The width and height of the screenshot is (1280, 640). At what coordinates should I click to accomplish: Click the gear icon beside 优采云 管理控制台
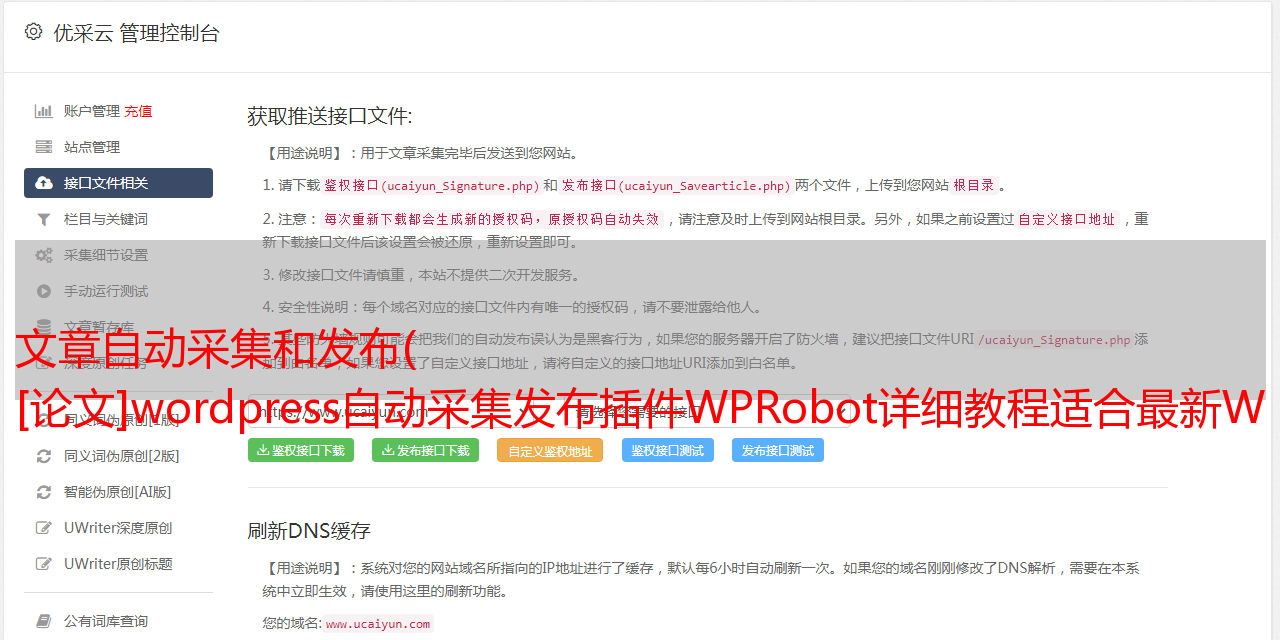click(x=34, y=32)
